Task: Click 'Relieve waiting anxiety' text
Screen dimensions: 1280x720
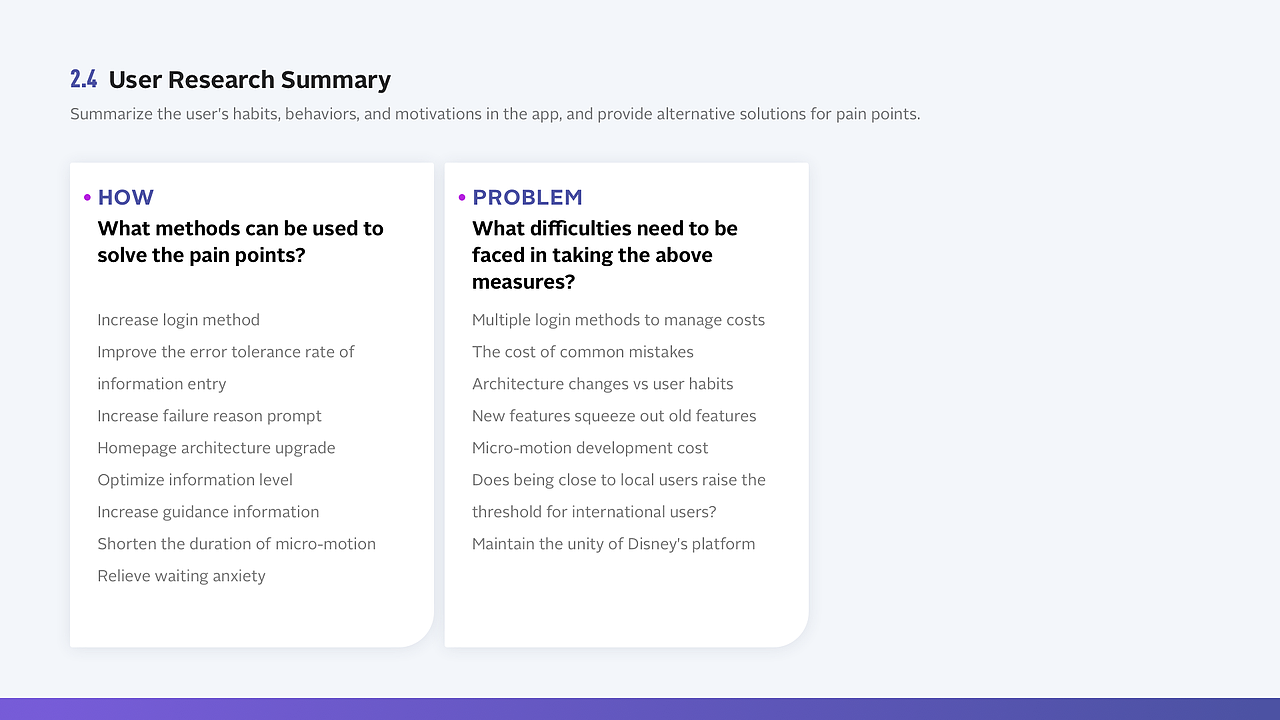Action: pos(181,576)
